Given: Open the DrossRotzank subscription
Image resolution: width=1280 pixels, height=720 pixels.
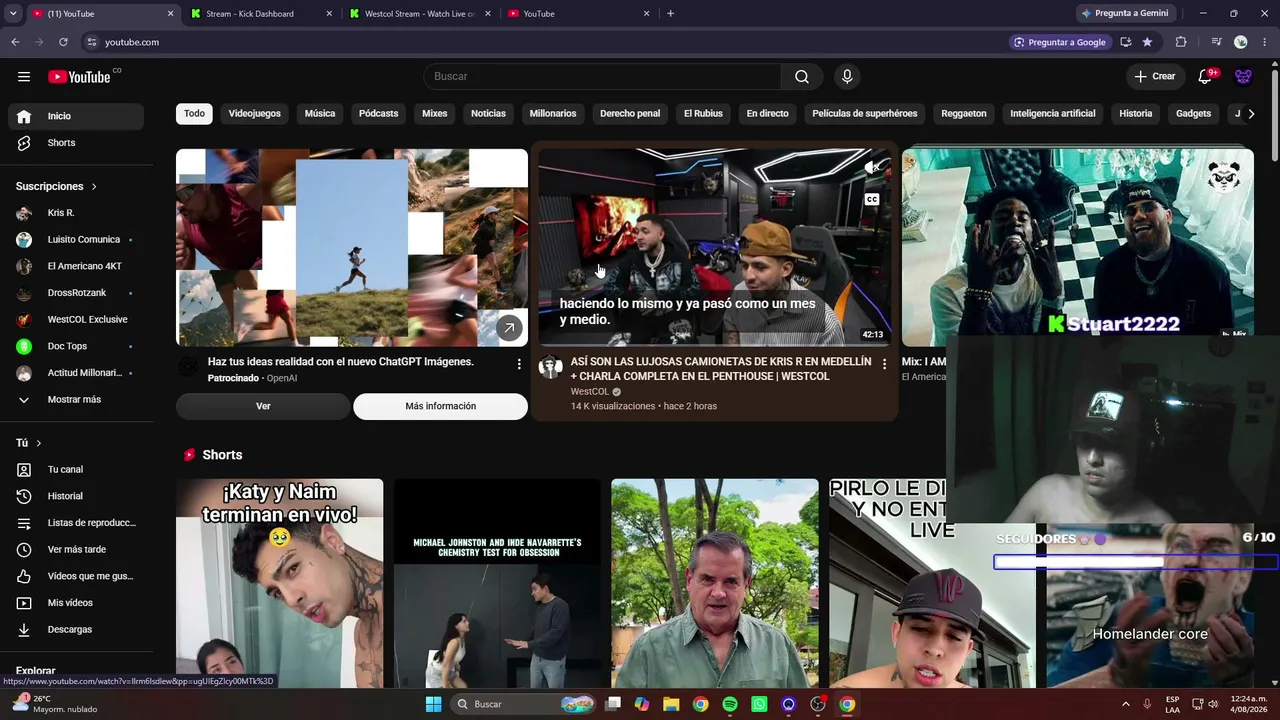Looking at the screenshot, I should pos(76,293).
